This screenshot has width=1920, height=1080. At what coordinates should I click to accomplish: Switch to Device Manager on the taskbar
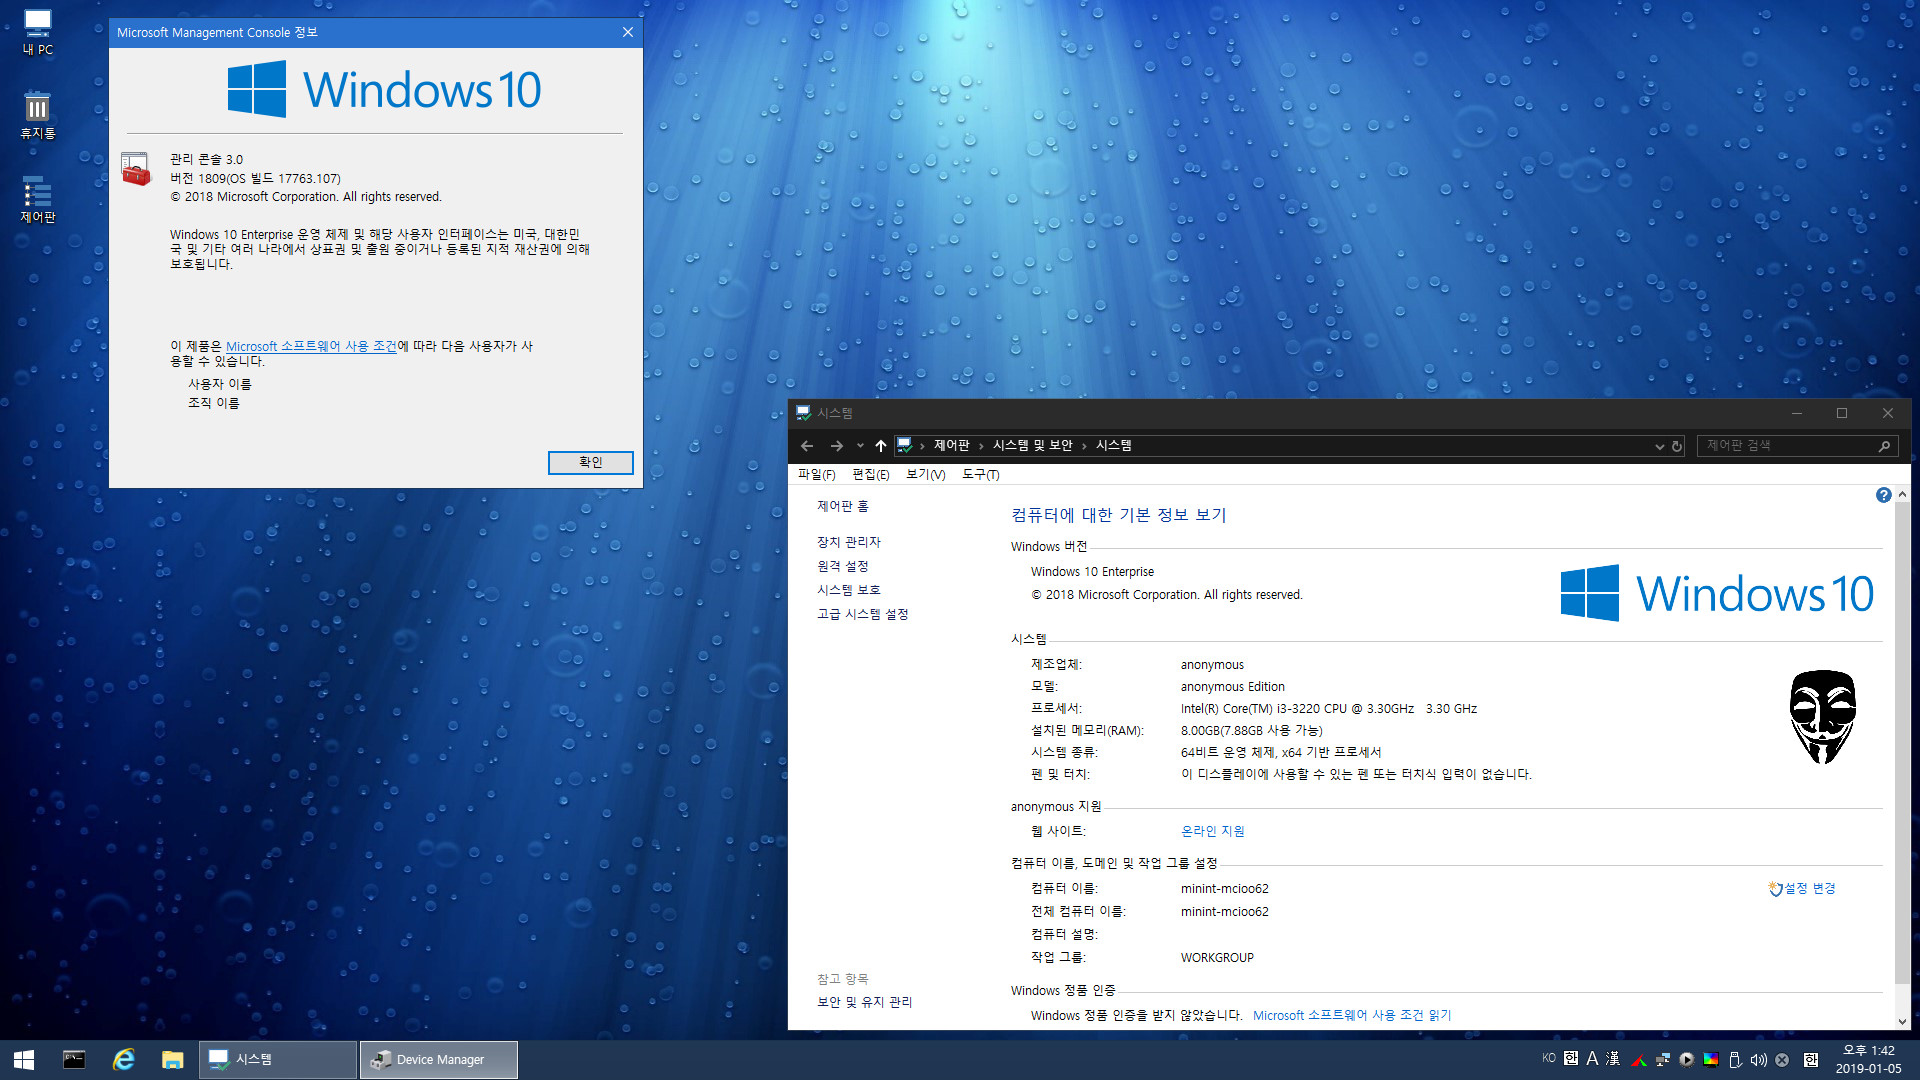[439, 1060]
